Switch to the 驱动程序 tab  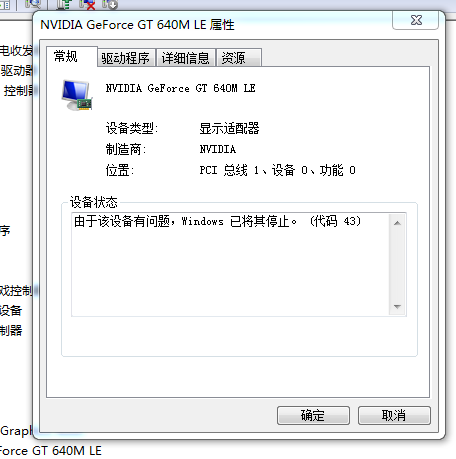pos(126,58)
